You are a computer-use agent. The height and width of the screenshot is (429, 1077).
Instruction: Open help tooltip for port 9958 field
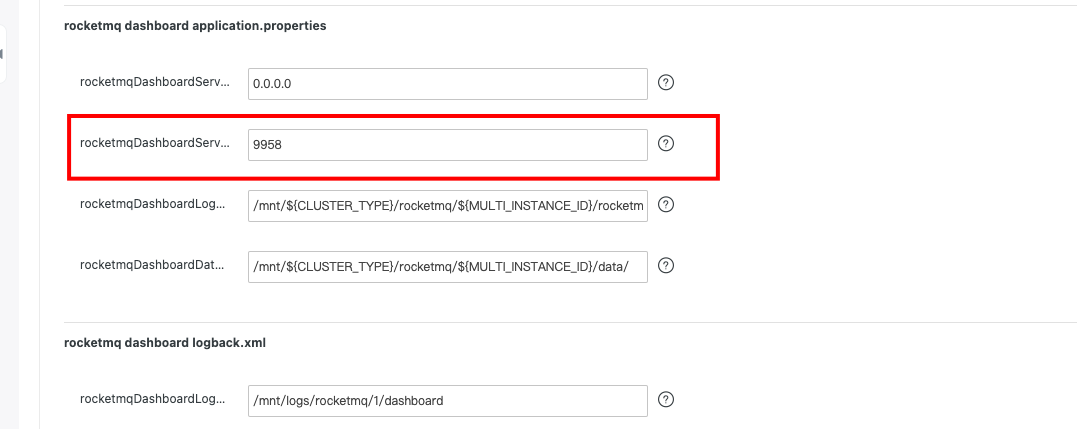(x=666, y=144)
